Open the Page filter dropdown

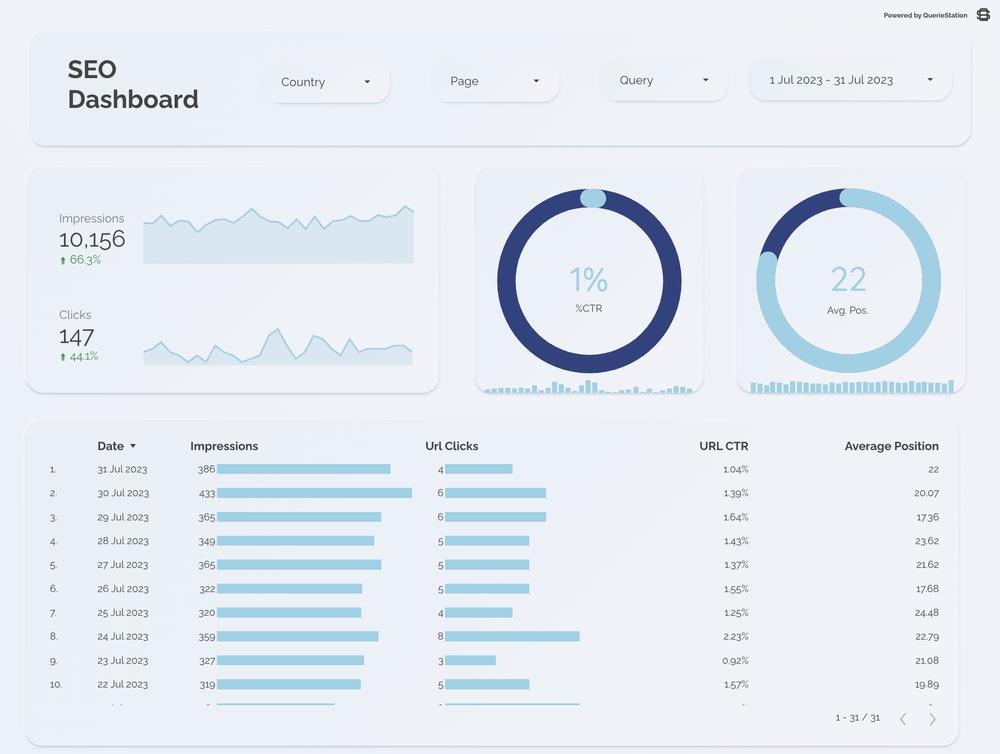click(495, 81)
